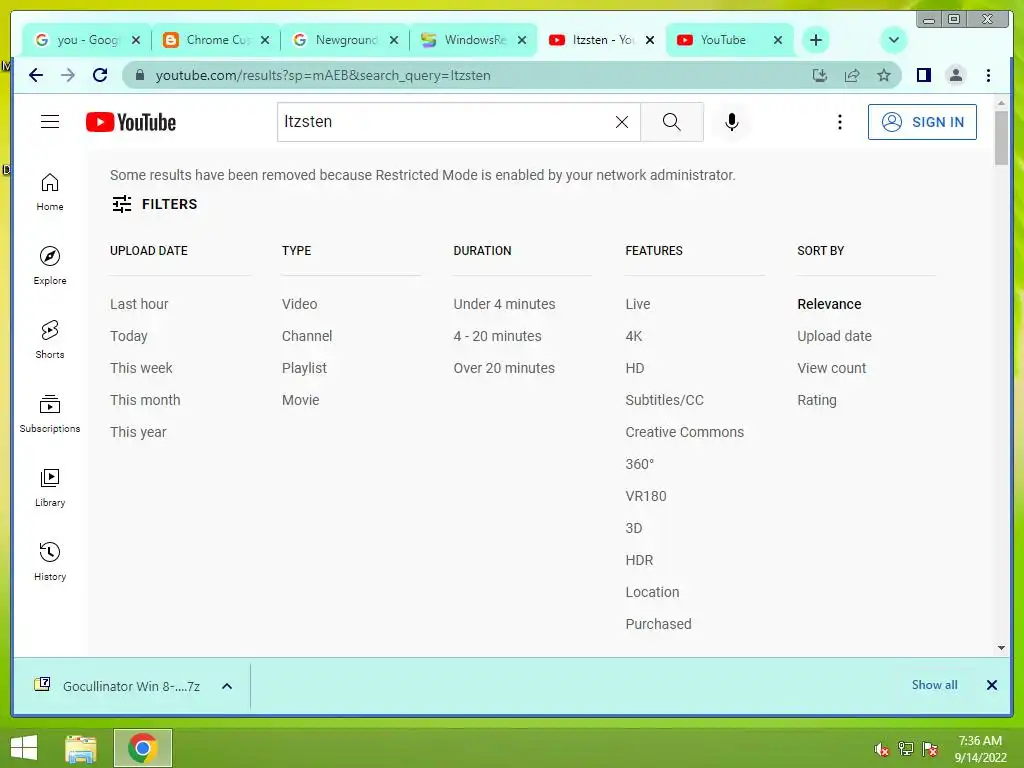
Task: Filter by Last hour
Action: click(139, 304)
